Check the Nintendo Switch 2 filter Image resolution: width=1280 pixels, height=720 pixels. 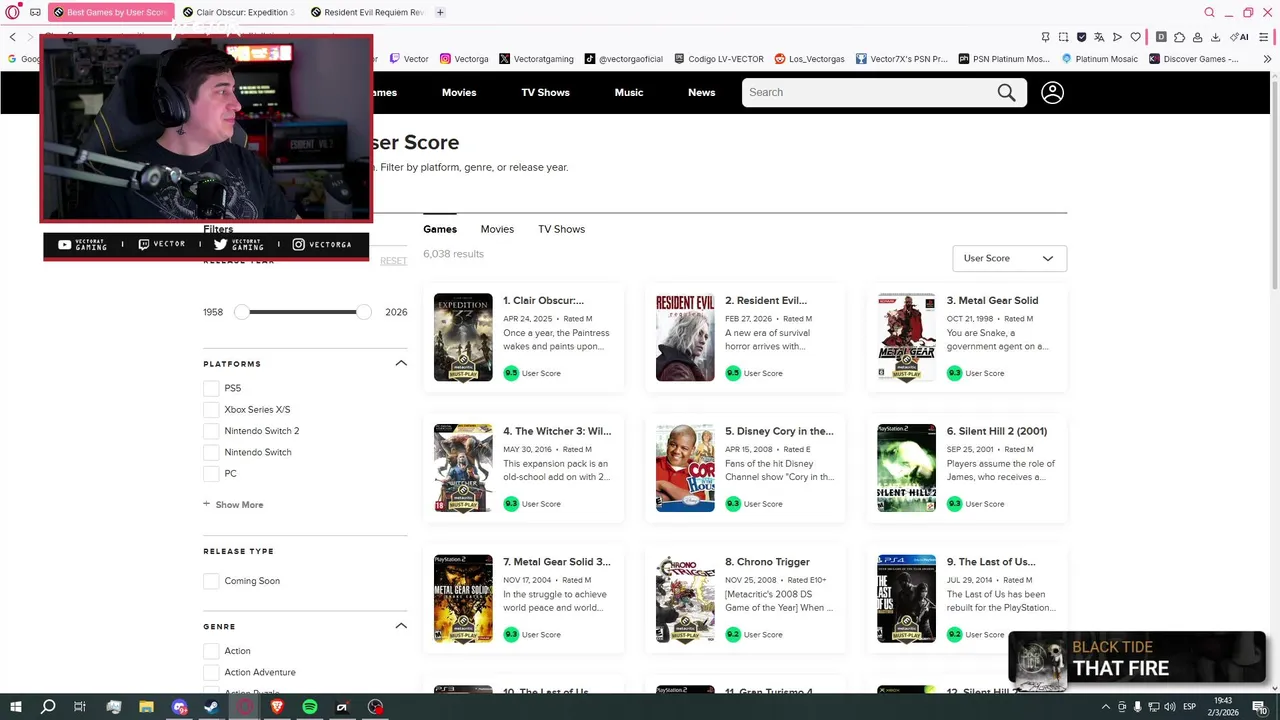(x=211, y=431)
